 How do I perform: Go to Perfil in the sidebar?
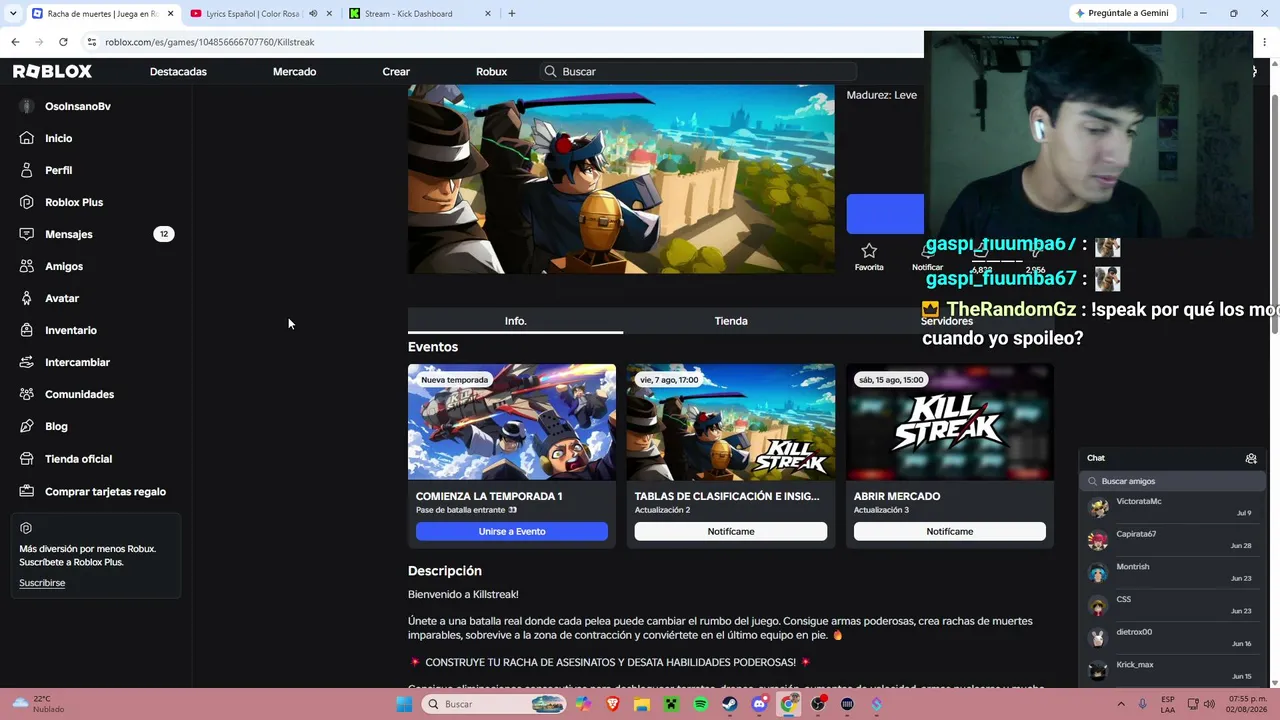pos(58,170)
